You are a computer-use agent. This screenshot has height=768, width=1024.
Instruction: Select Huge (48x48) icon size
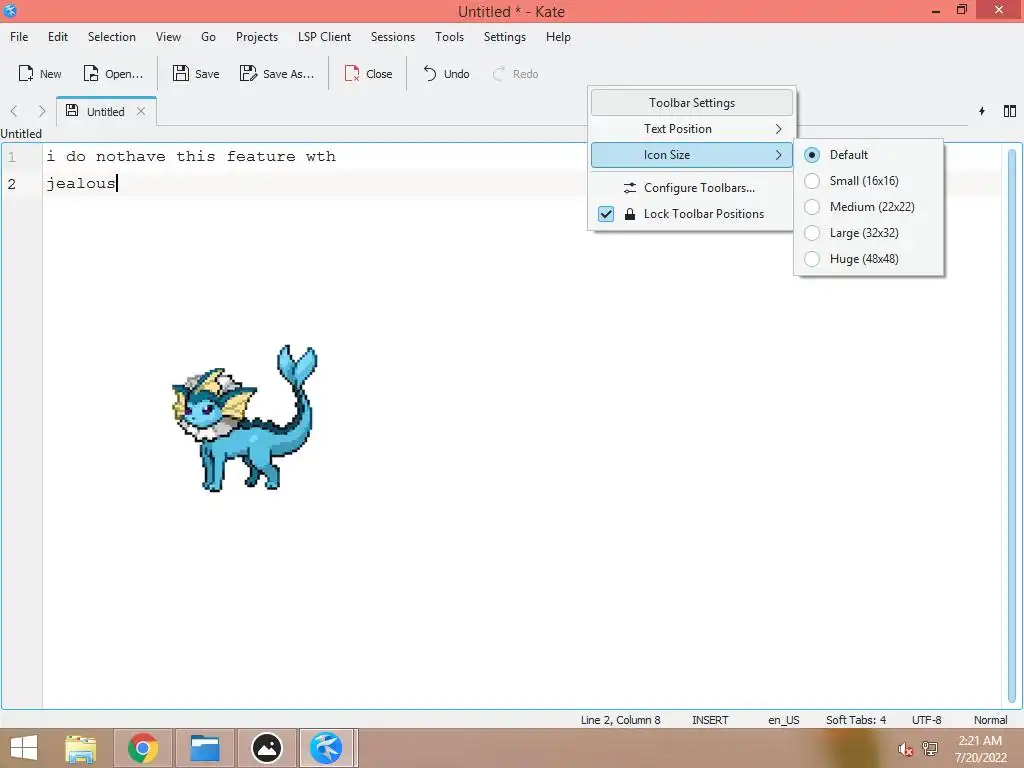[812, 259]
